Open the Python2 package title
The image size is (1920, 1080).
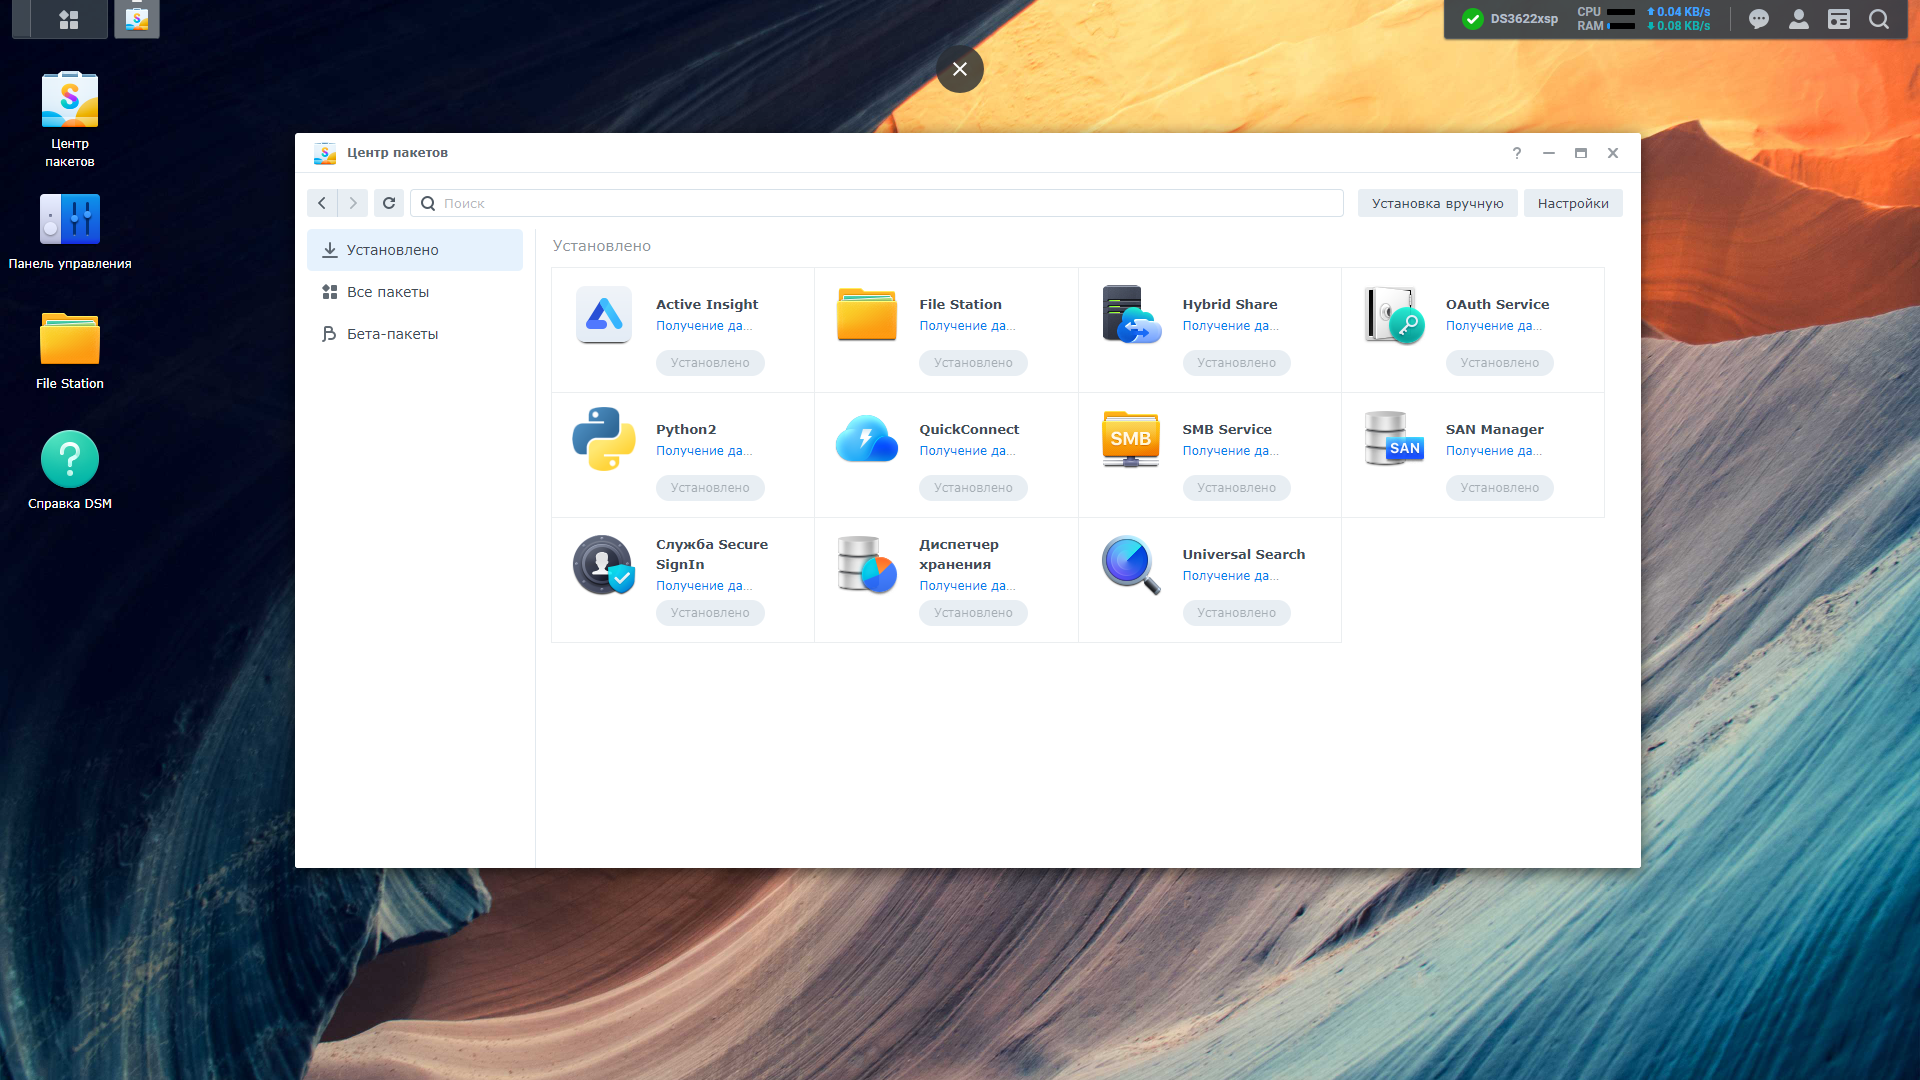[686, 429]
